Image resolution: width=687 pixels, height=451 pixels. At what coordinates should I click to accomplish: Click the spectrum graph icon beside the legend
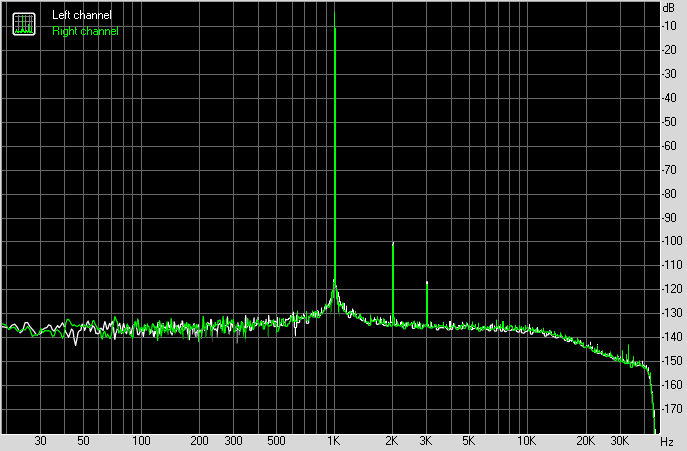click(24, 24)
